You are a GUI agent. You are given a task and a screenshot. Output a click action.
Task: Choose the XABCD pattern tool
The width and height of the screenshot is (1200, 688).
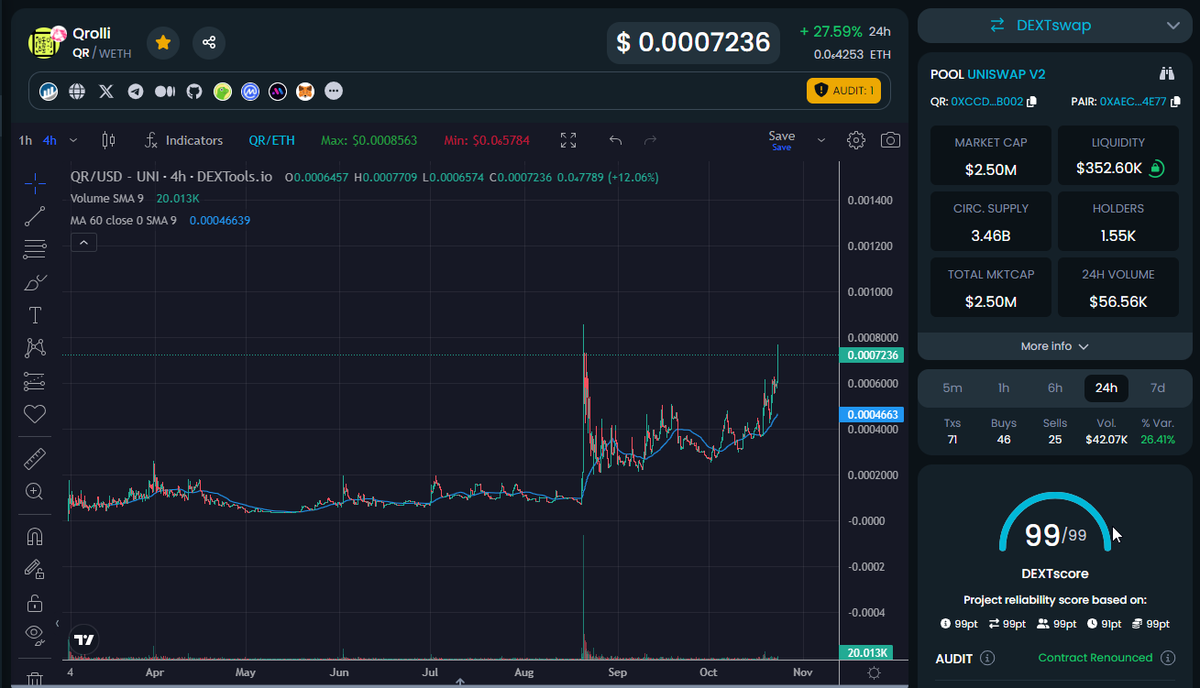pos(35,348)
